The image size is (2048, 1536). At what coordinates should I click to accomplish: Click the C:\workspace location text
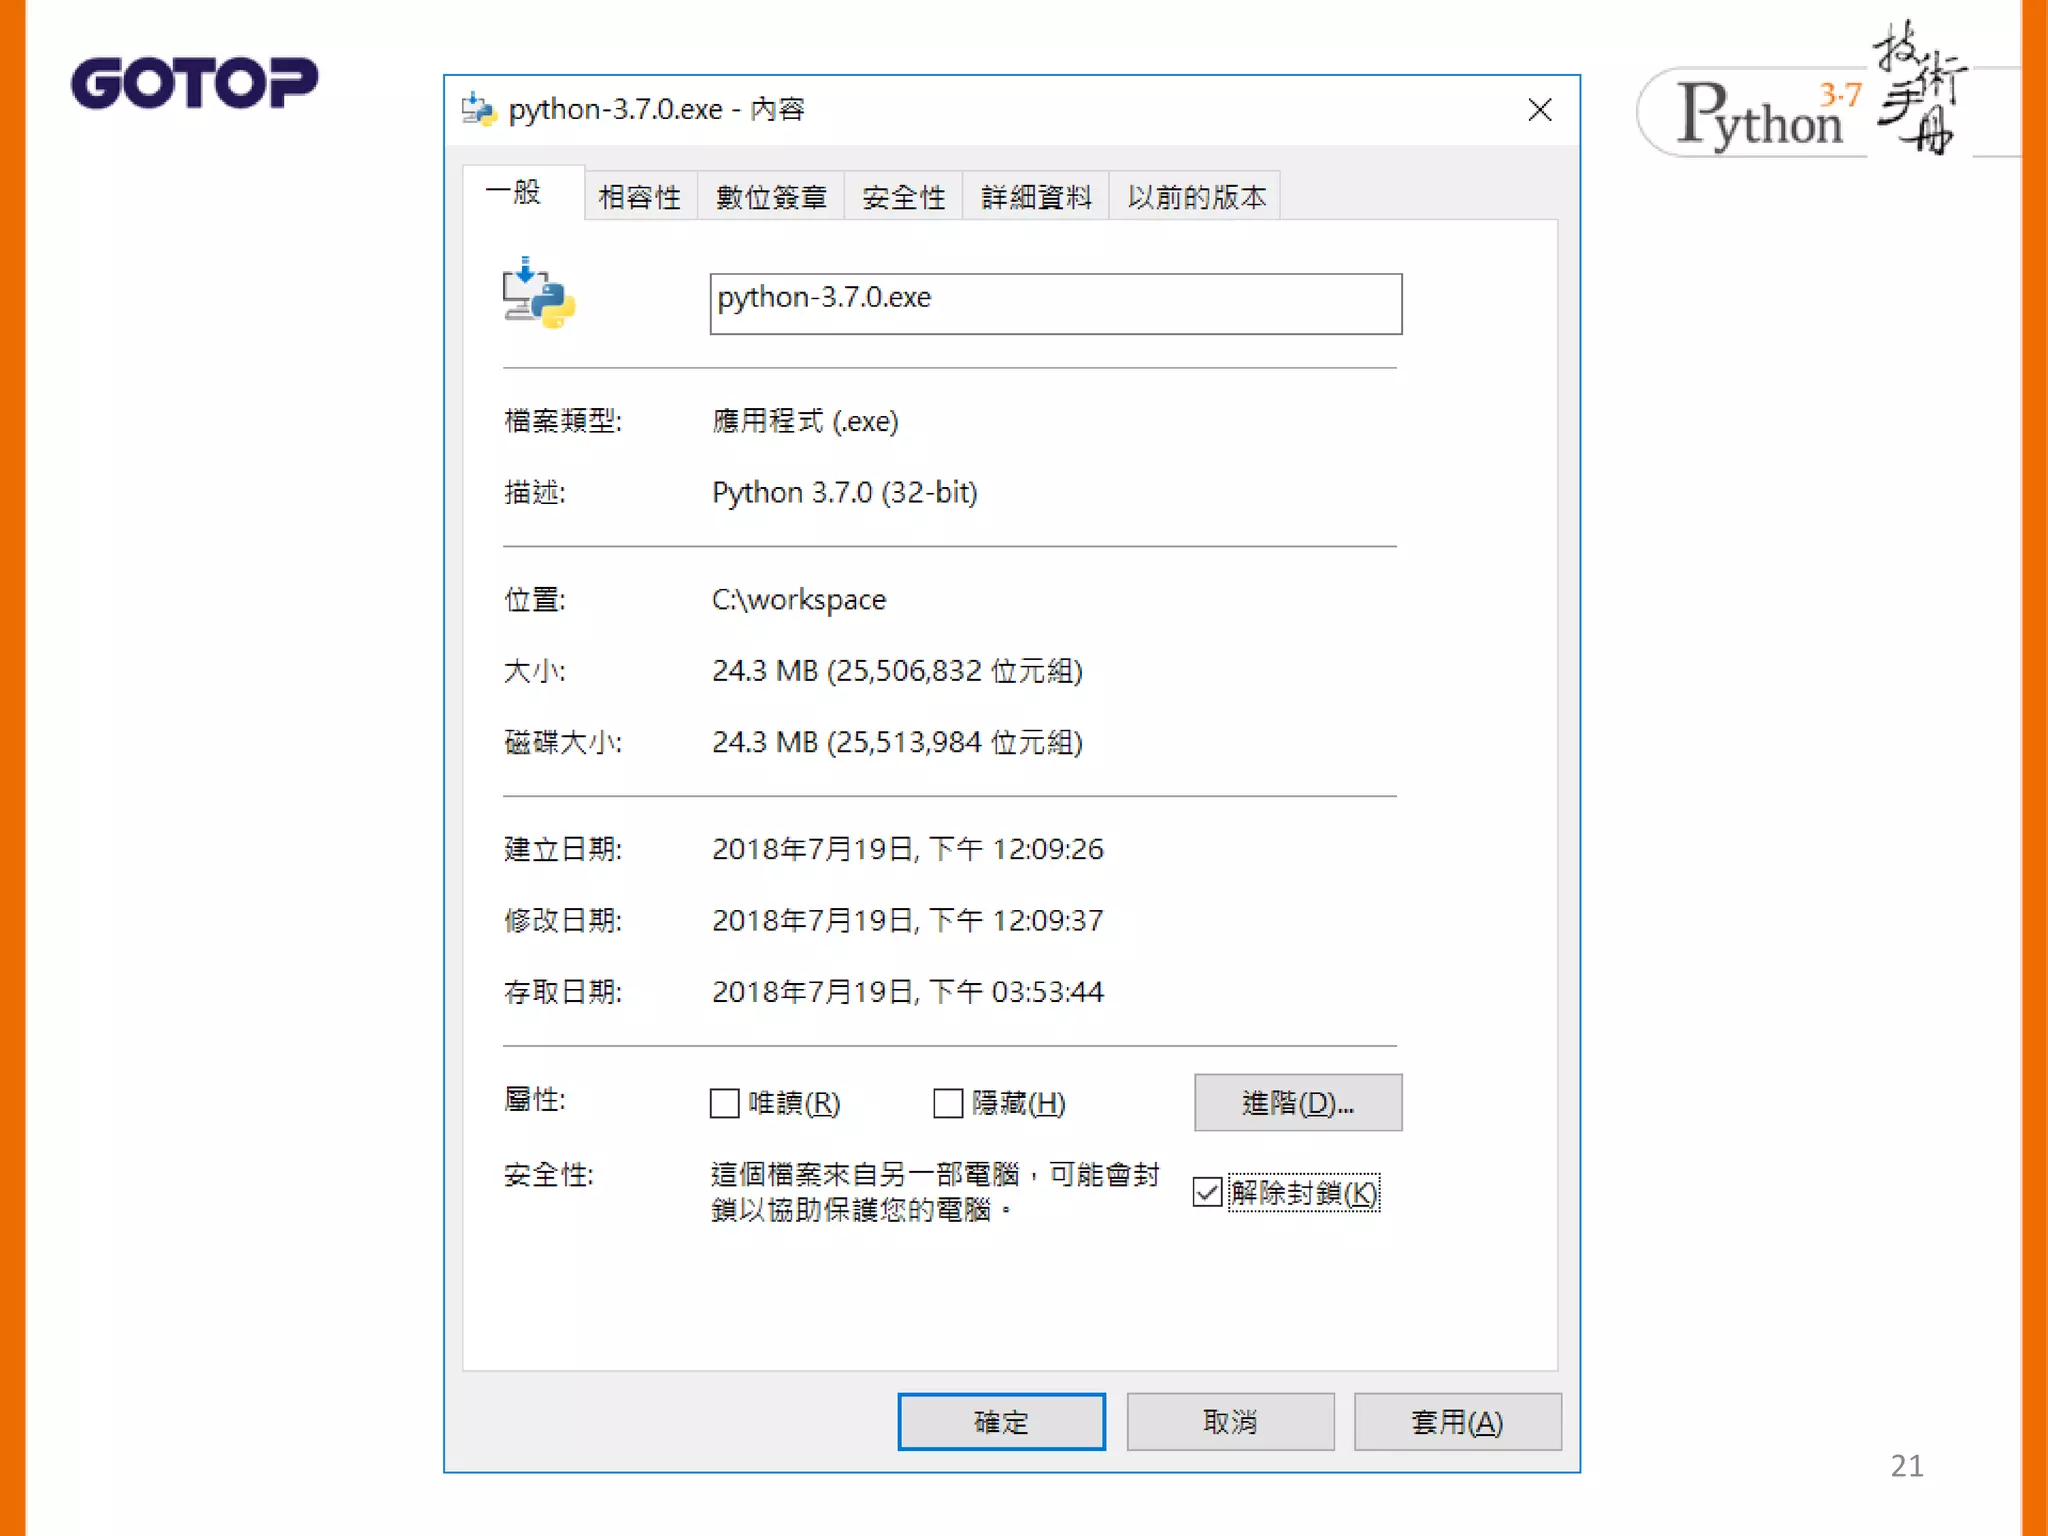pyautogui.click(x=798, y=599)
